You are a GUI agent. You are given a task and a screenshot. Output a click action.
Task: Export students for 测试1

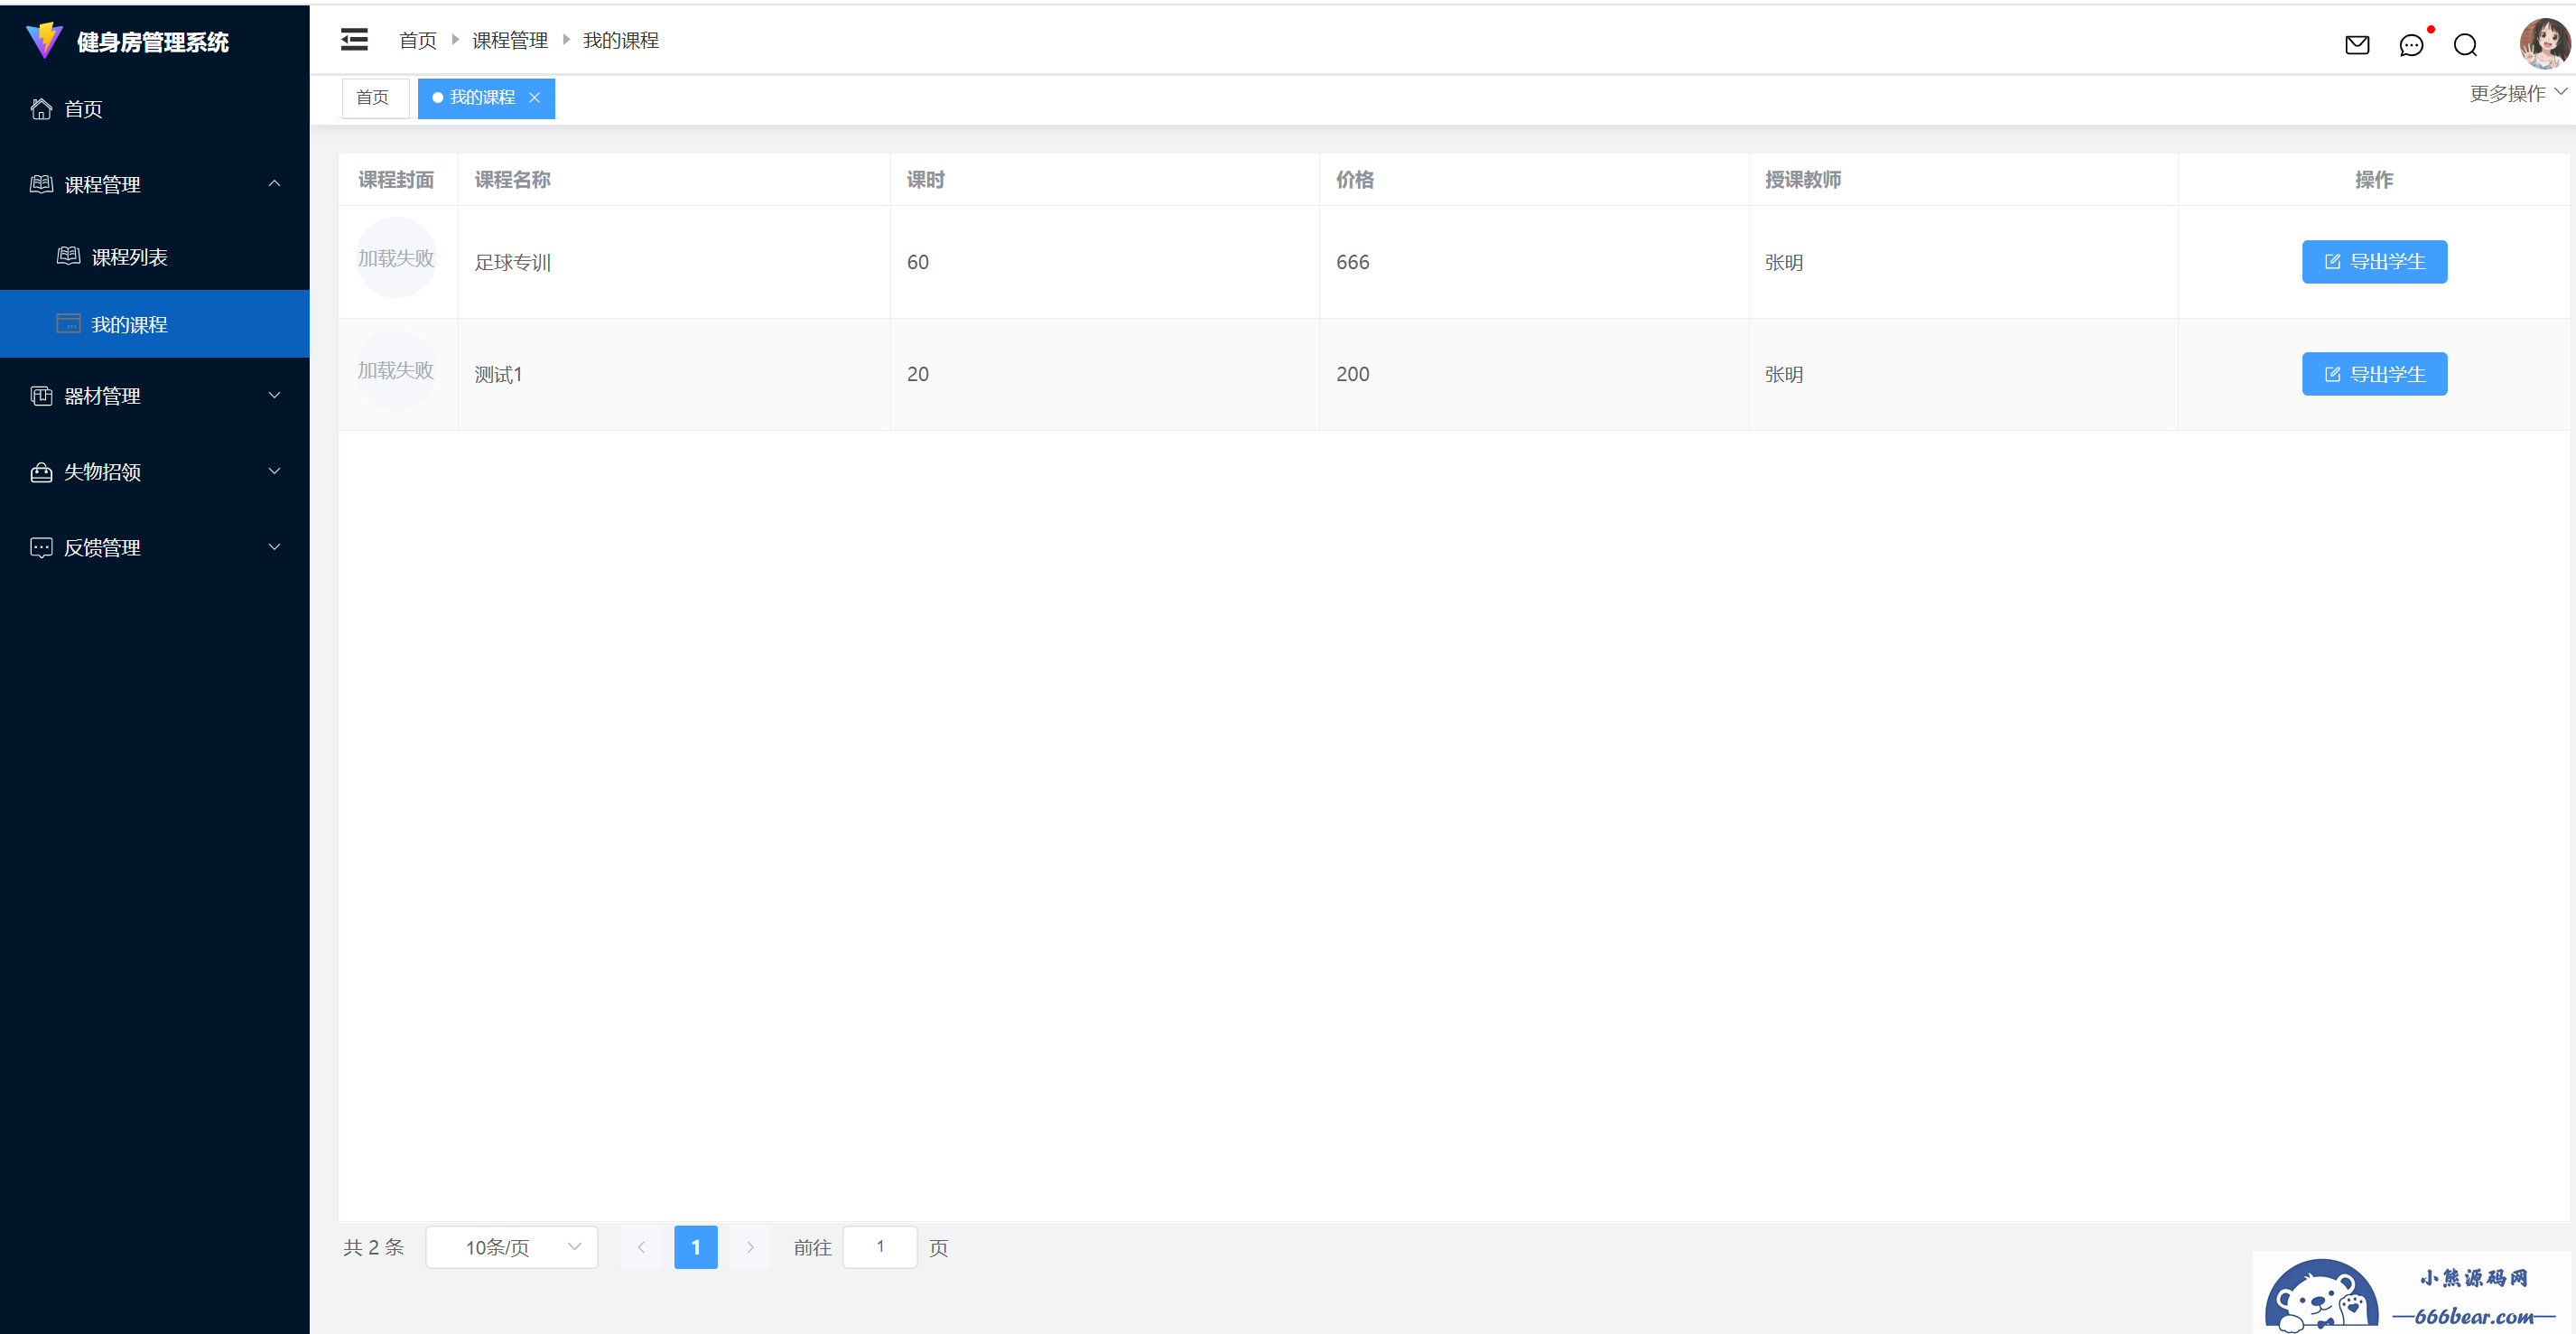coord(2374,374)
